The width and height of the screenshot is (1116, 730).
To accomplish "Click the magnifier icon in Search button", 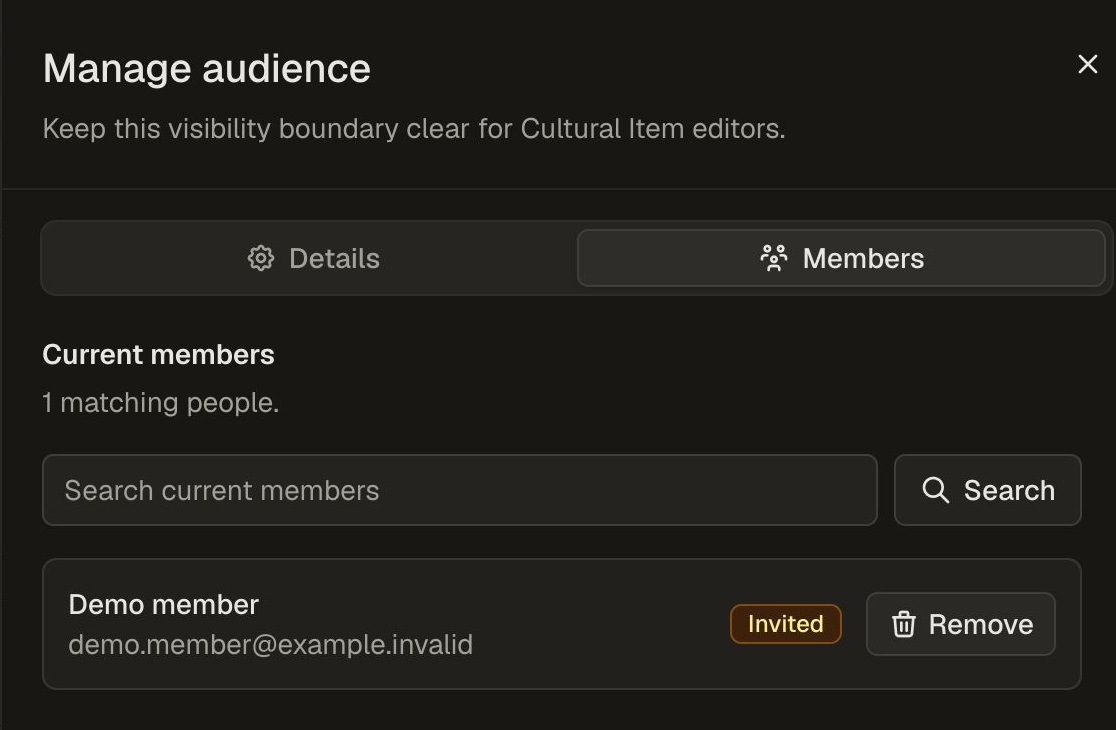I will tap(935, 490).
